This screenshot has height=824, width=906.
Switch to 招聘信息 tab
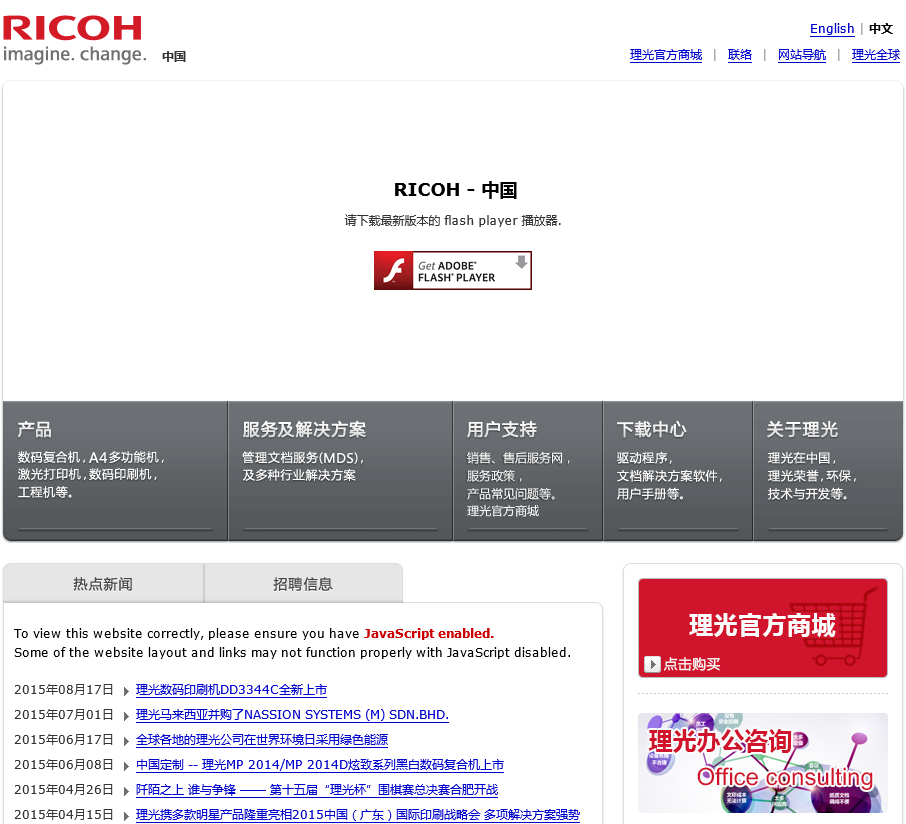[x=303, y=584]
